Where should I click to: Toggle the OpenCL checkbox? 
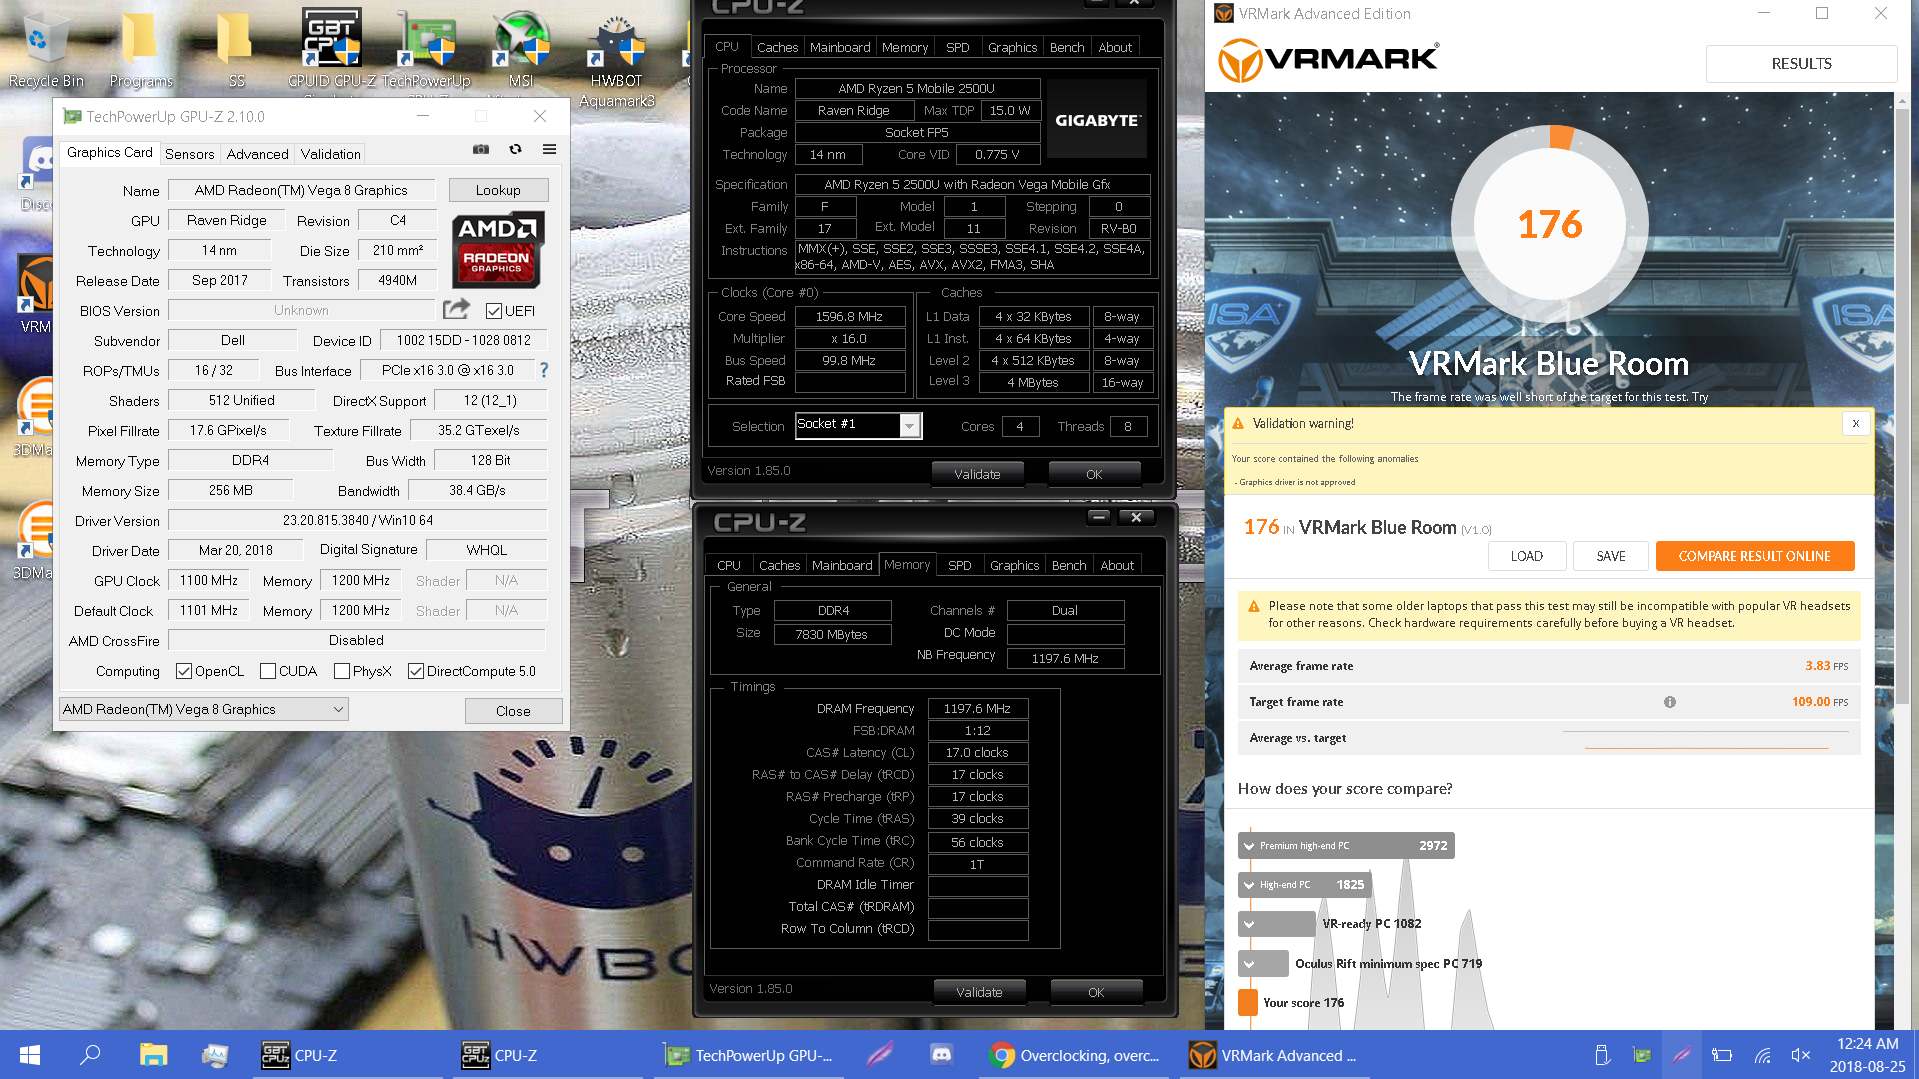point(184,671)
